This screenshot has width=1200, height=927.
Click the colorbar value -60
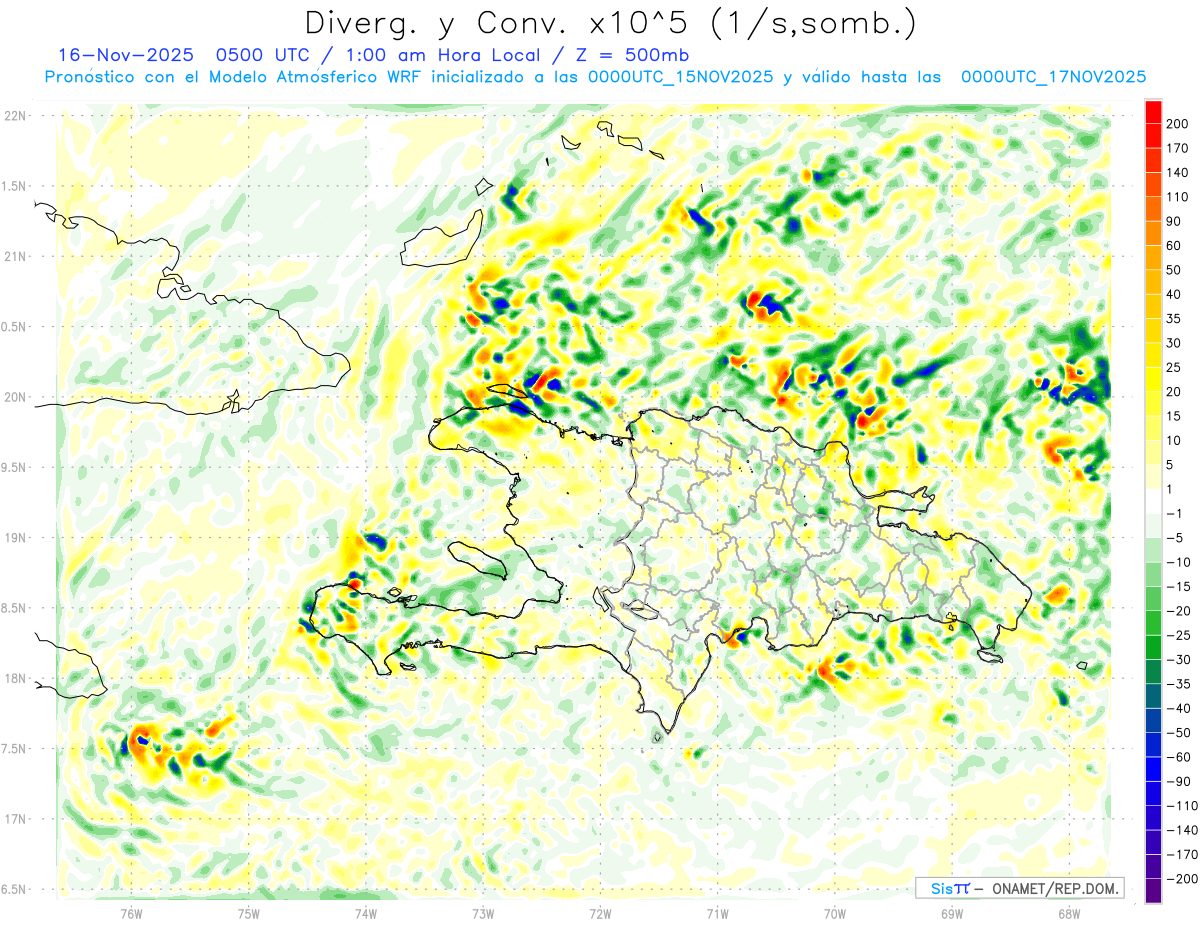pyautogui.click(x=1179, y=757)
